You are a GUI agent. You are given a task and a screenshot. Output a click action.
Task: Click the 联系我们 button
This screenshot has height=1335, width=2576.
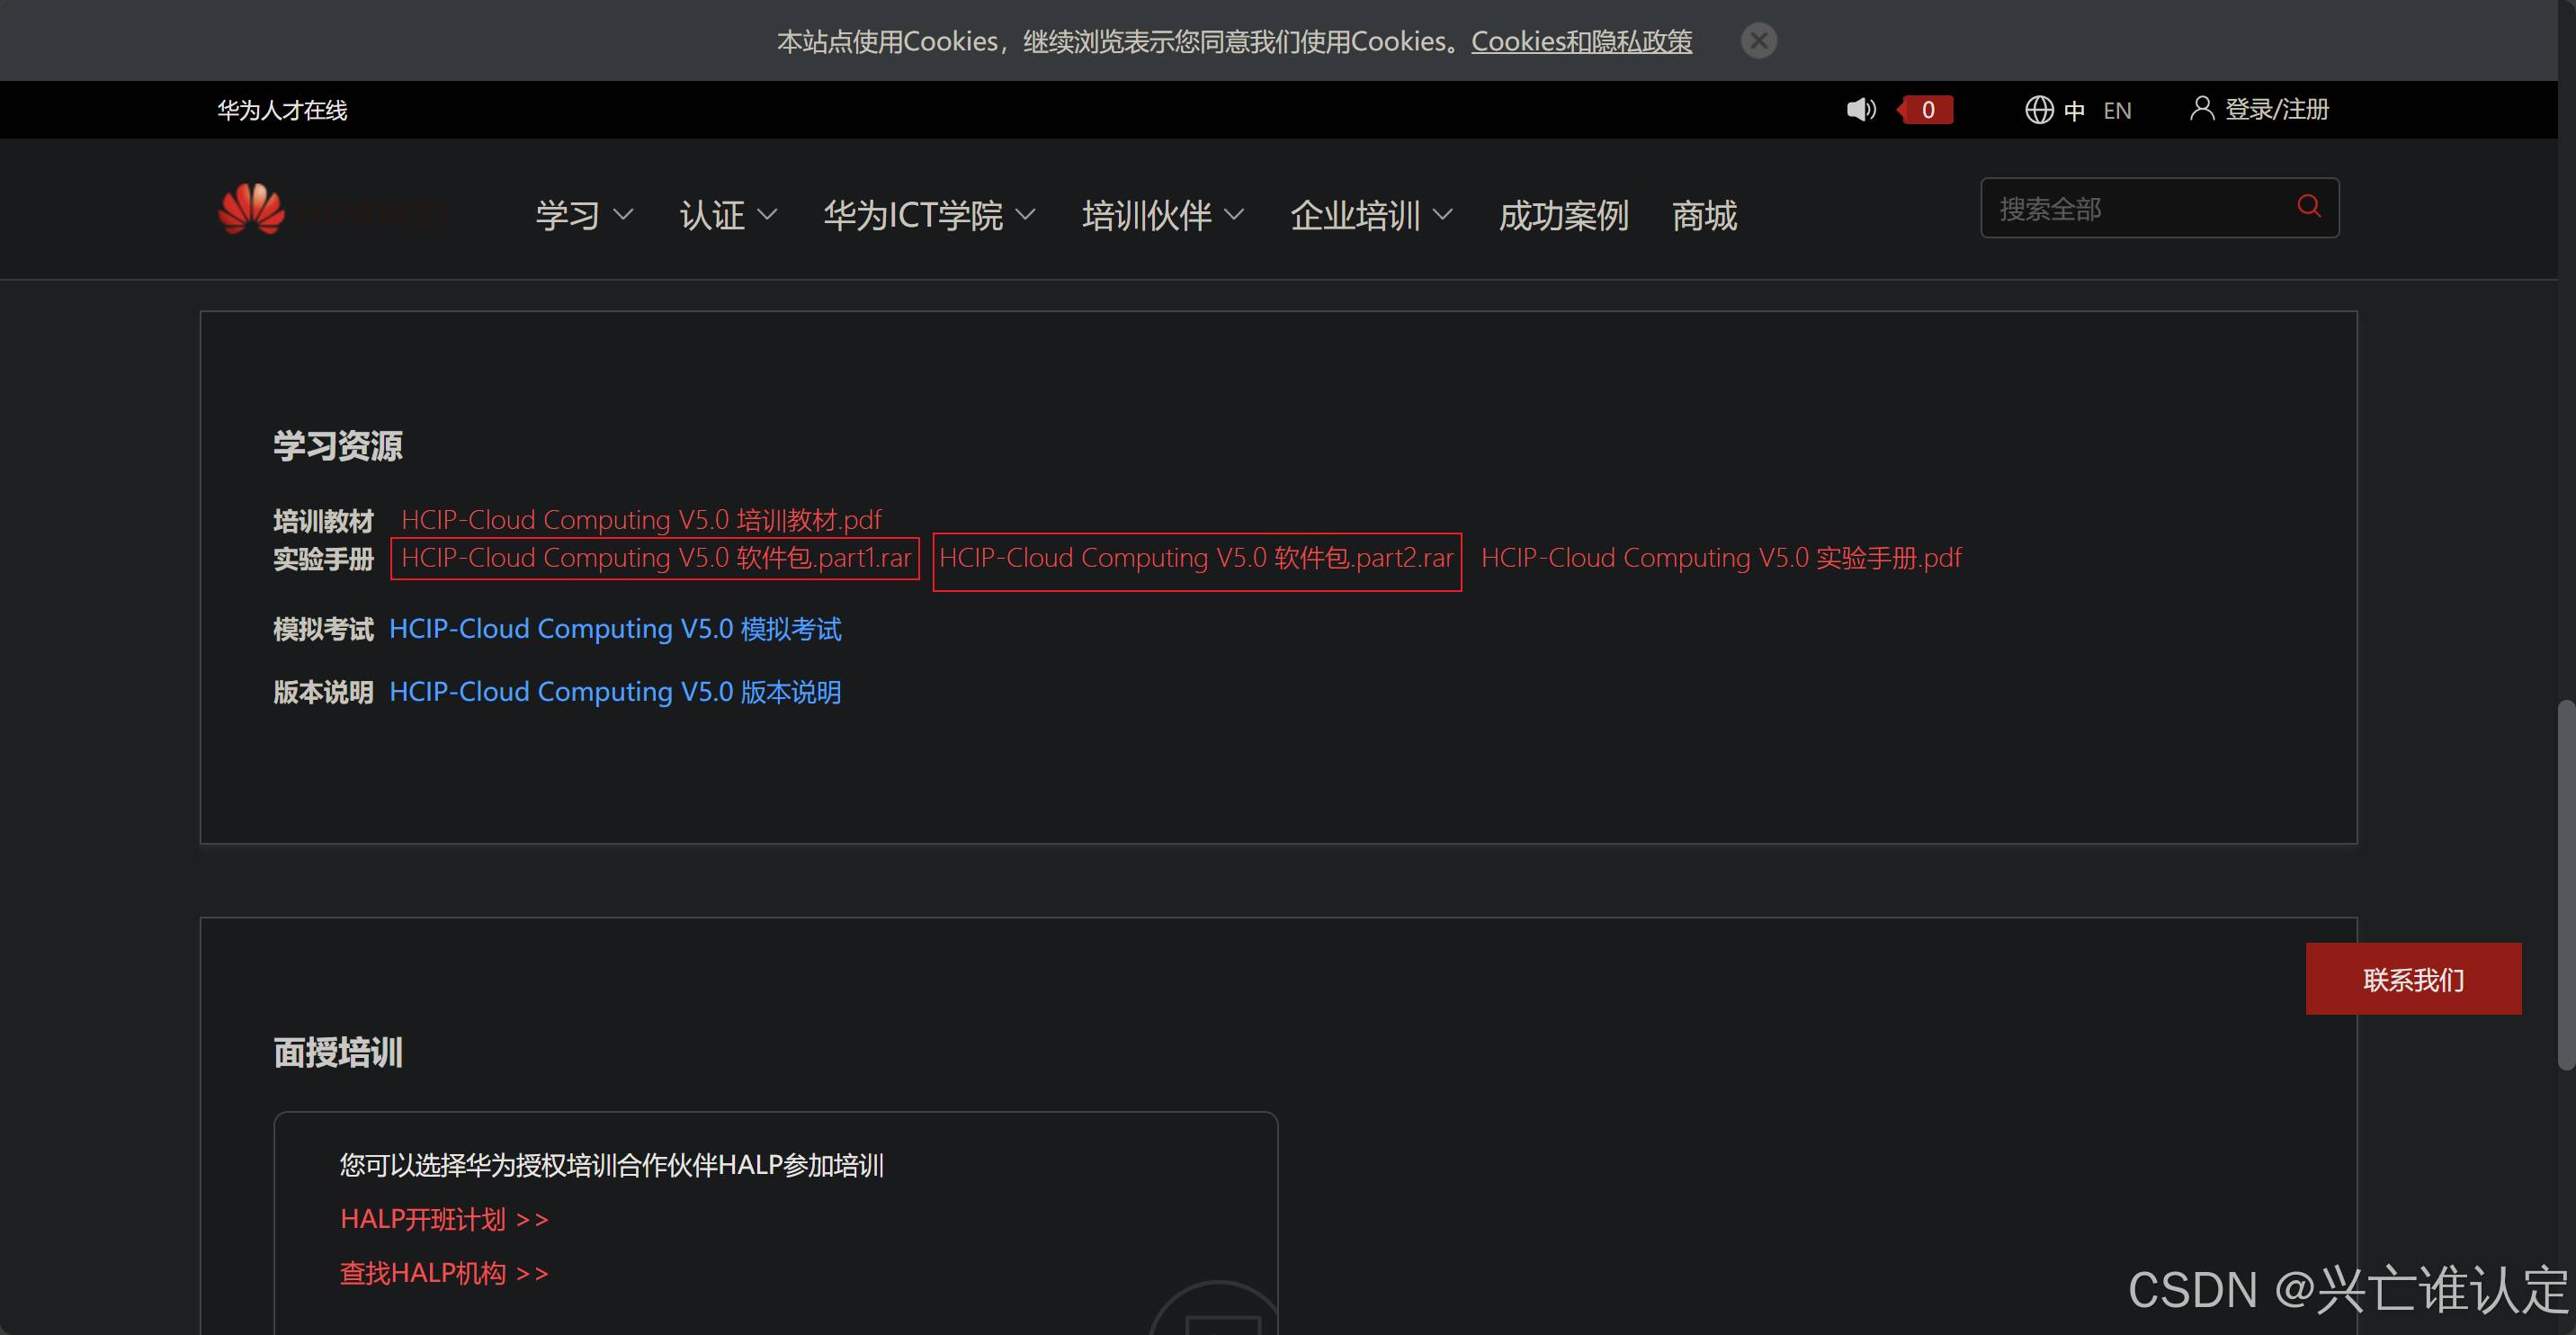pyautogui.click(x=2413, y=979)
